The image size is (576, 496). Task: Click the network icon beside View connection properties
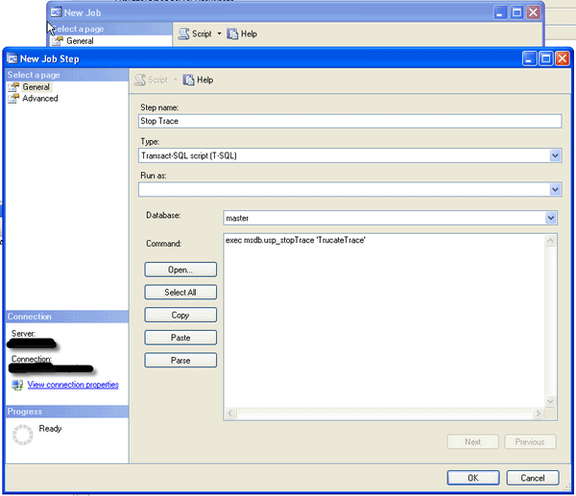17,385
